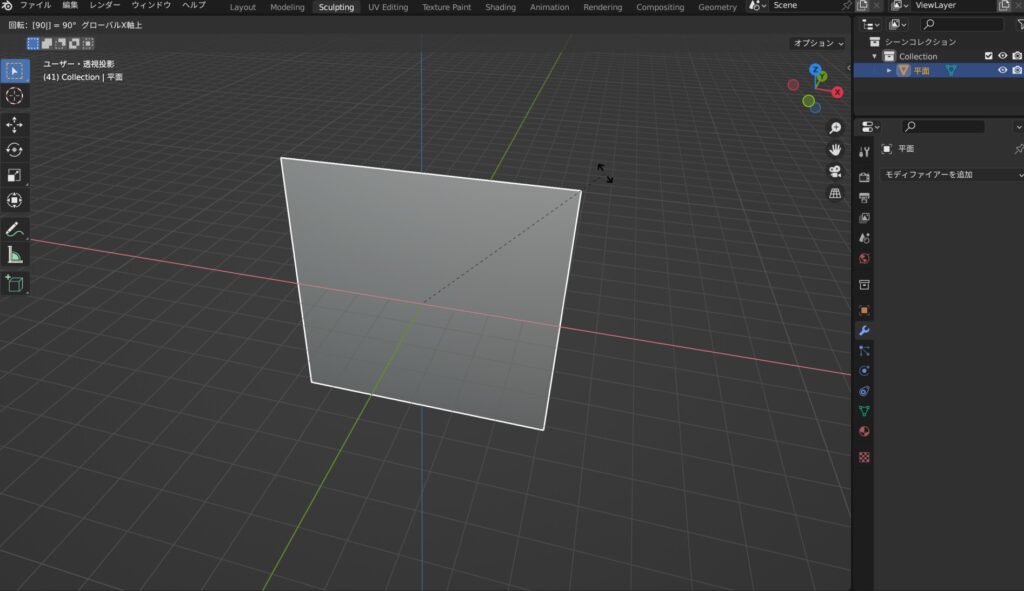Click the outliner search field
This screenshot has height=591, width=1024.
(961, 24)
